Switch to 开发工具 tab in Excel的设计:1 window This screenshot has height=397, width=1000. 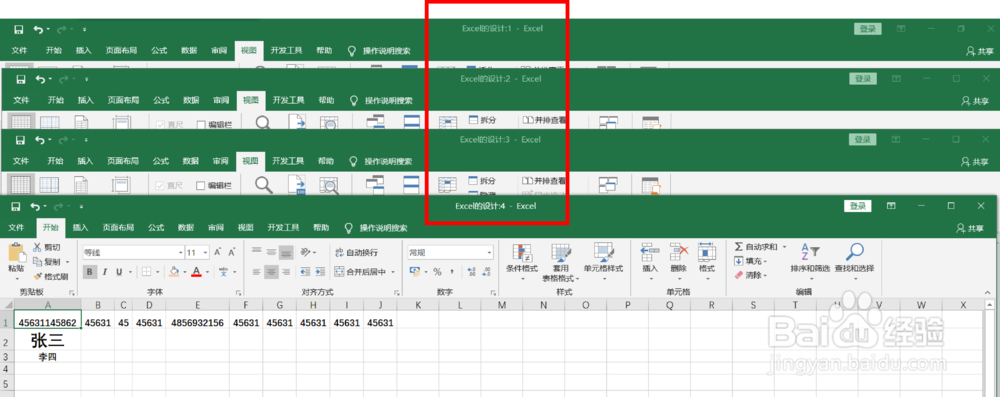click(x=286, y=50)
